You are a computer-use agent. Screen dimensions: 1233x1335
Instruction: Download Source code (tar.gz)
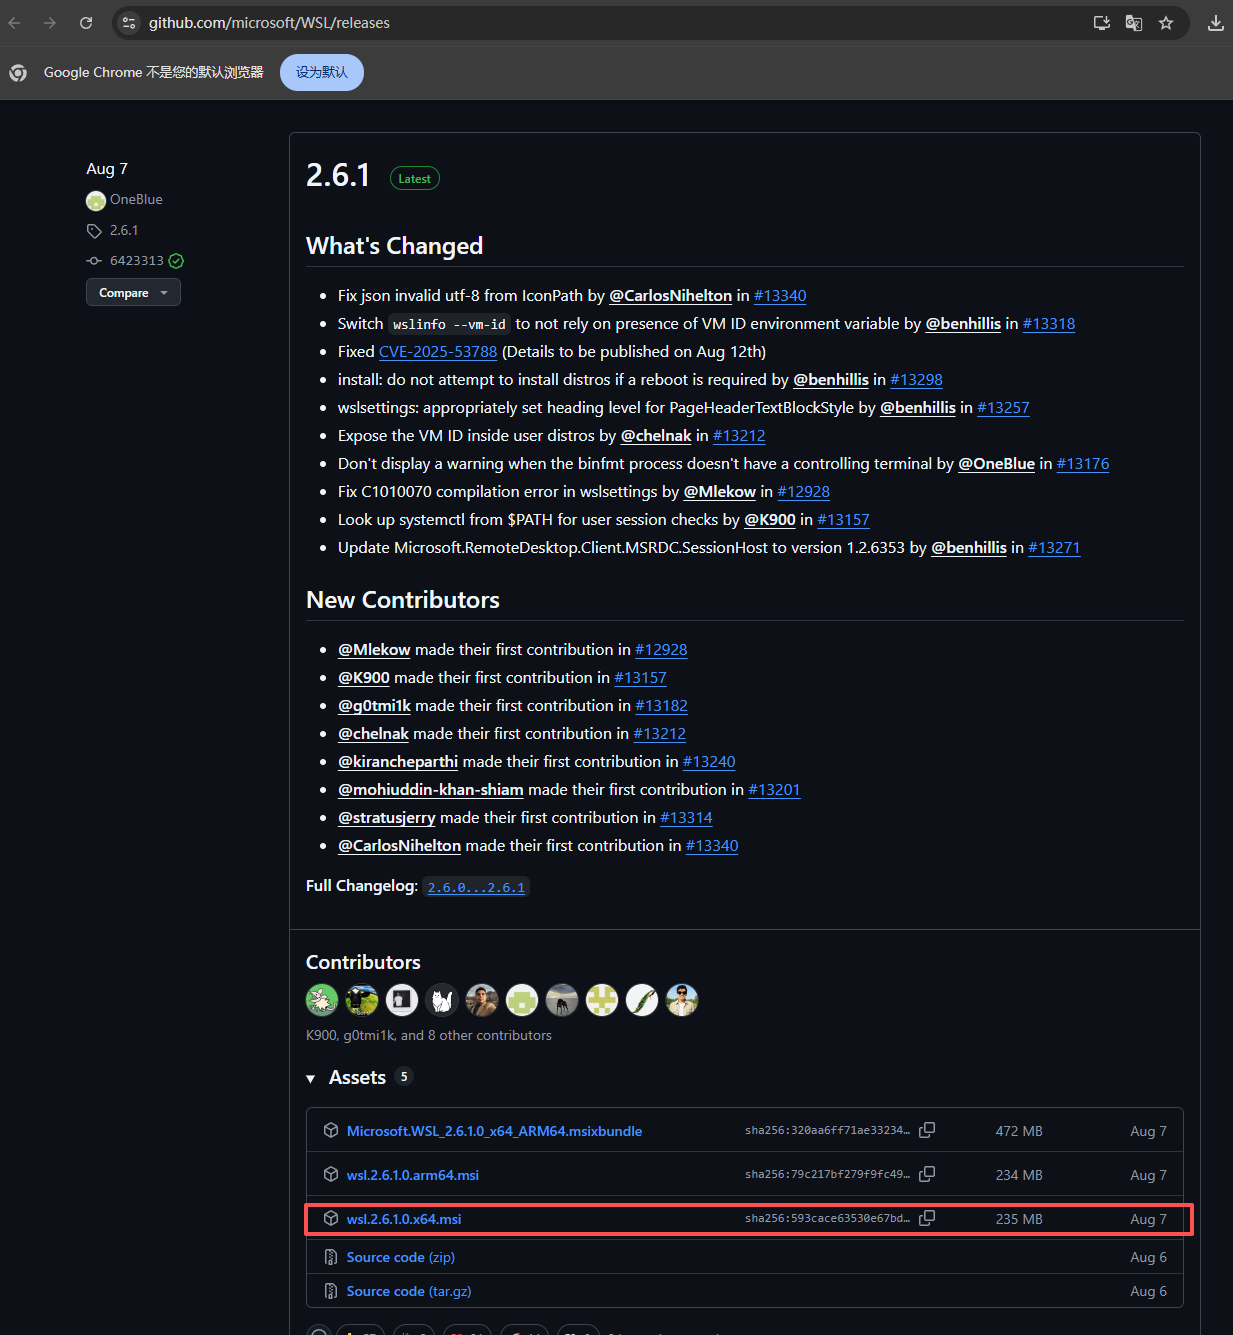[x=409, y=1291]
